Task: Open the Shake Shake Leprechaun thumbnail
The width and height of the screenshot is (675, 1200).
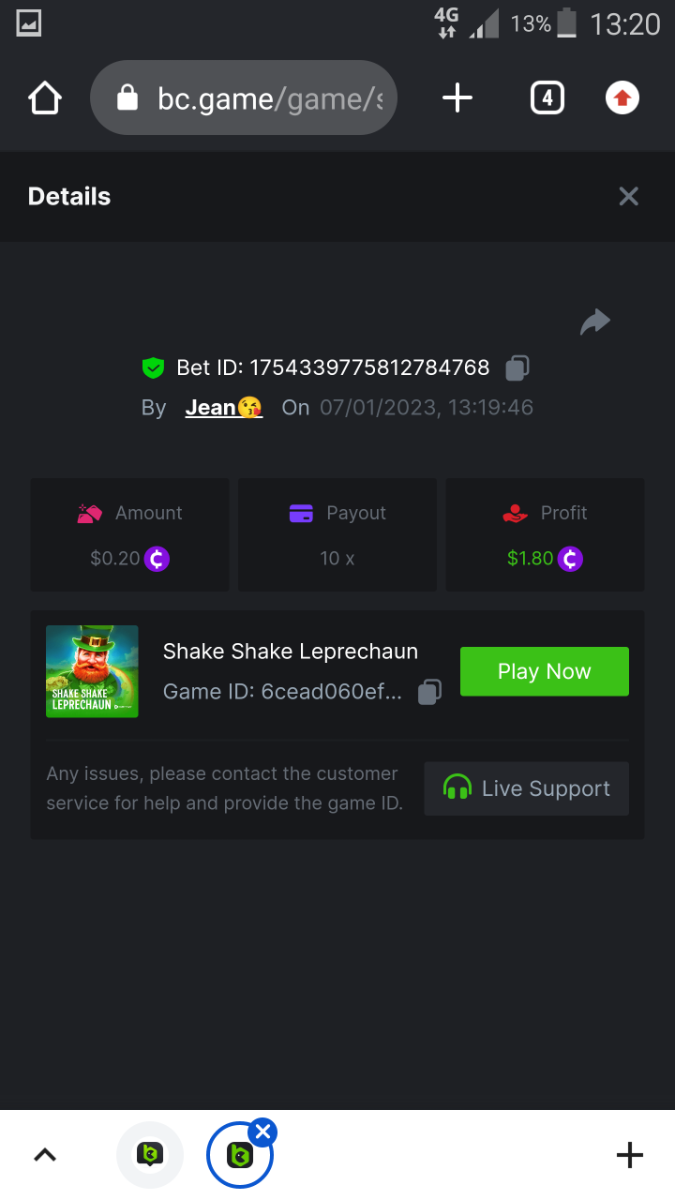Action: pyautogui.click(x=92, y=671)
